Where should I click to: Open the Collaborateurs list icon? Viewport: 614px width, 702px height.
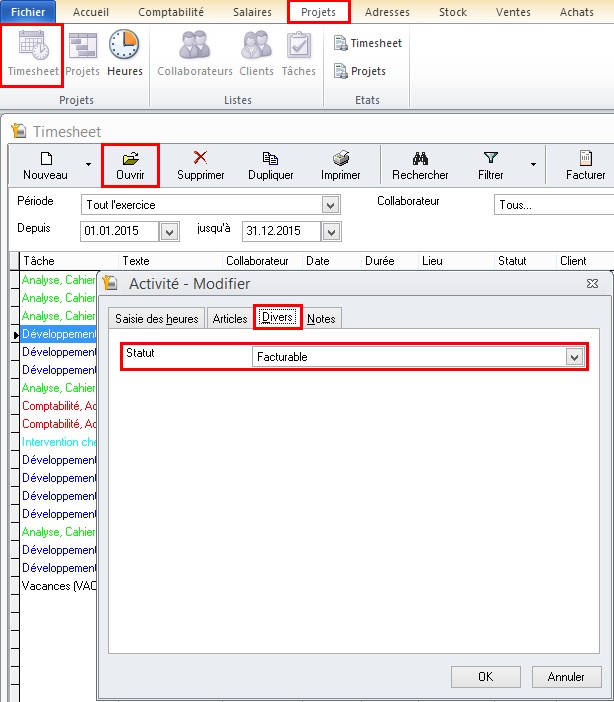195,54
